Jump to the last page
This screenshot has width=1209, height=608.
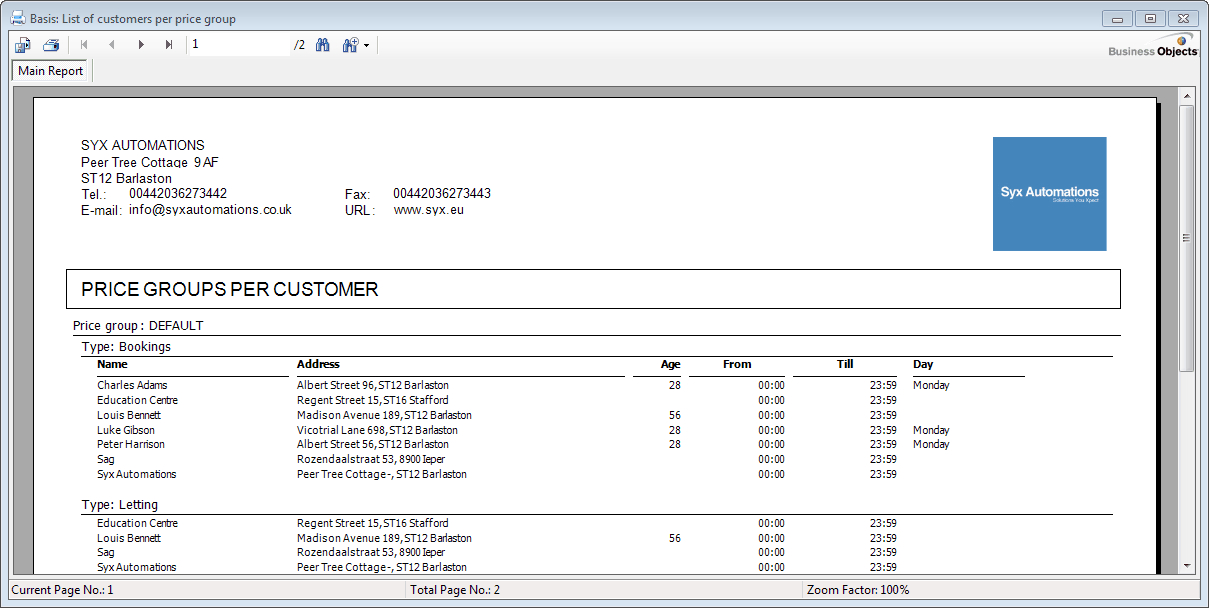pos(169,45)
